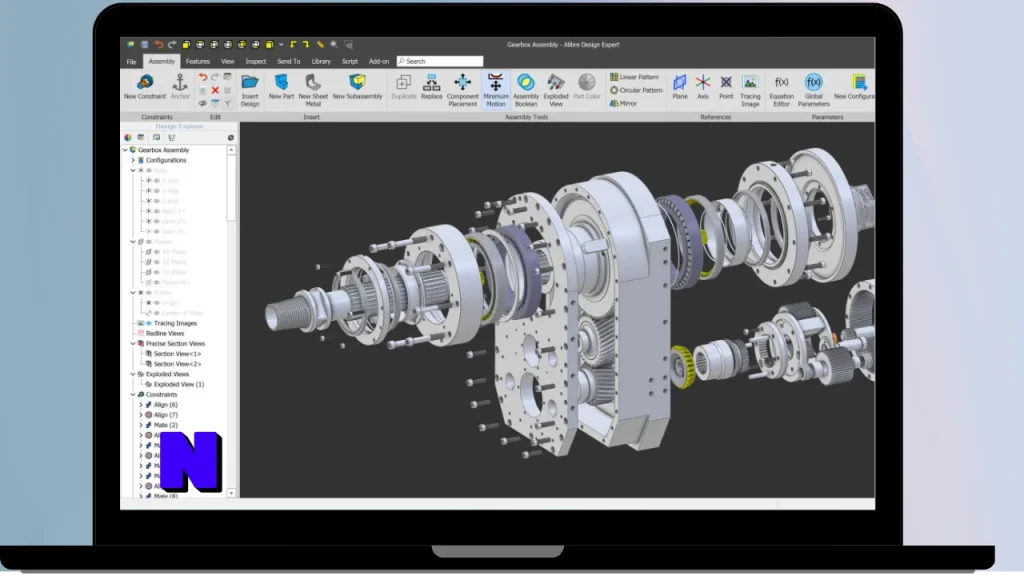
Task: Switch to the Features tab
Action: tap(198, 61)
